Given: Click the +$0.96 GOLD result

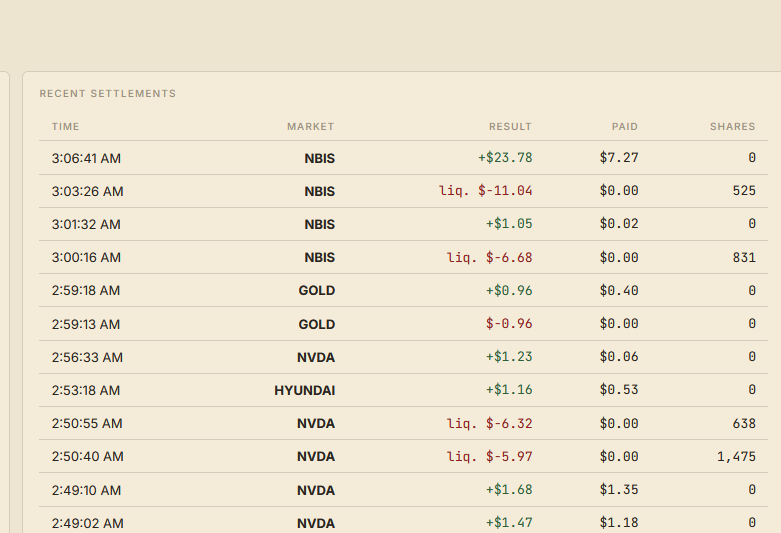Looking at the screenshot, I should point(509,290).
